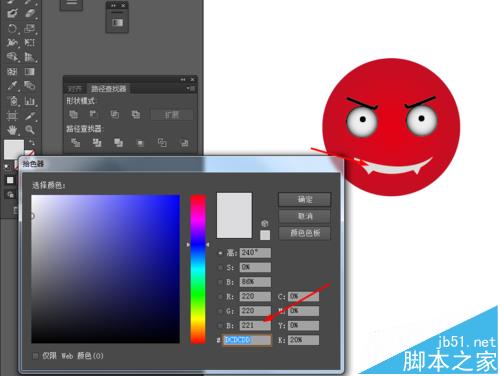500x376 pixels.
Task: Click the K value field showing 20%
Action: 303,340
